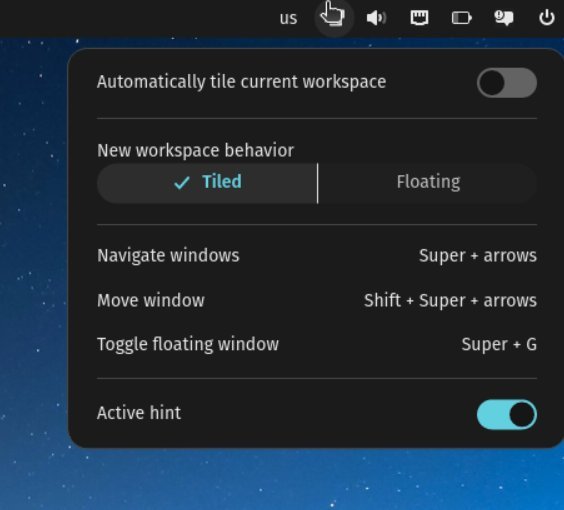Screen dimensions: 564x510
Task: Click the 'Super + G' shortcut text
Action: [x=499, y=345]
